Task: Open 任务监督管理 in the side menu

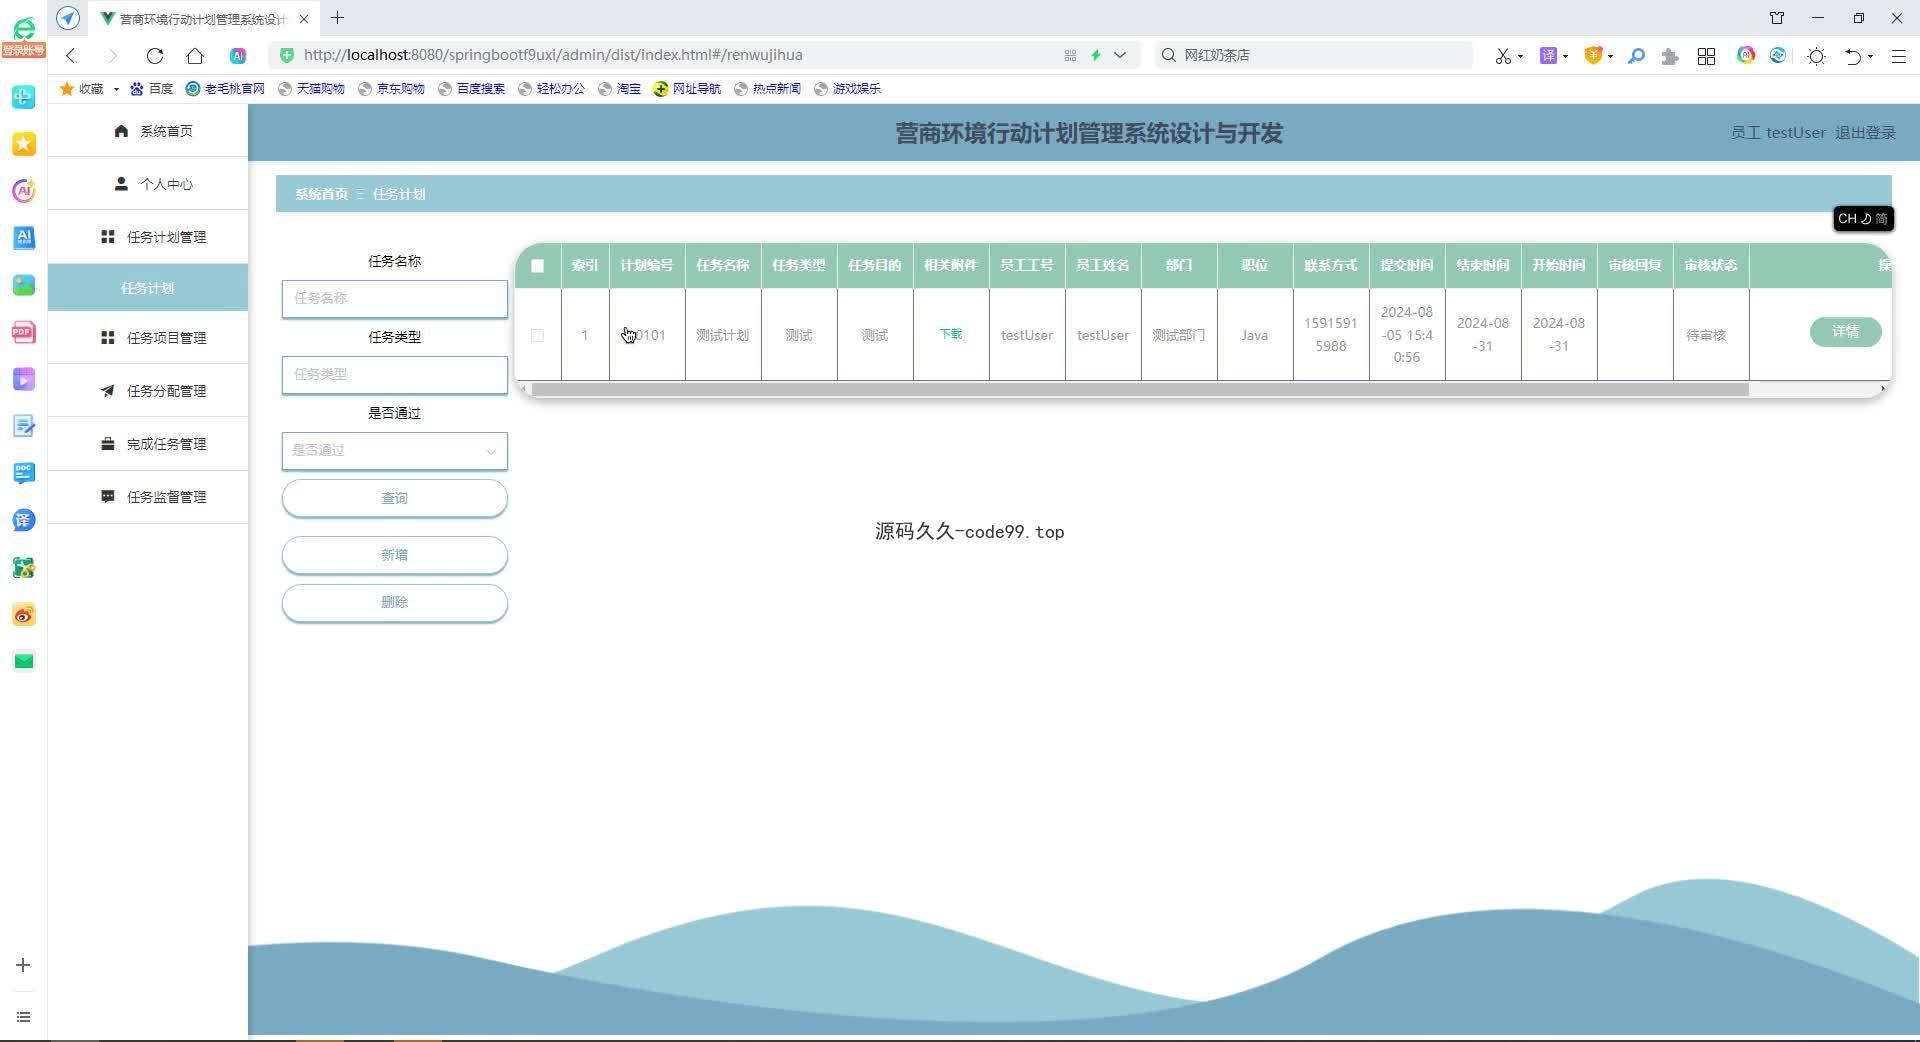Action: coord(148,497)
